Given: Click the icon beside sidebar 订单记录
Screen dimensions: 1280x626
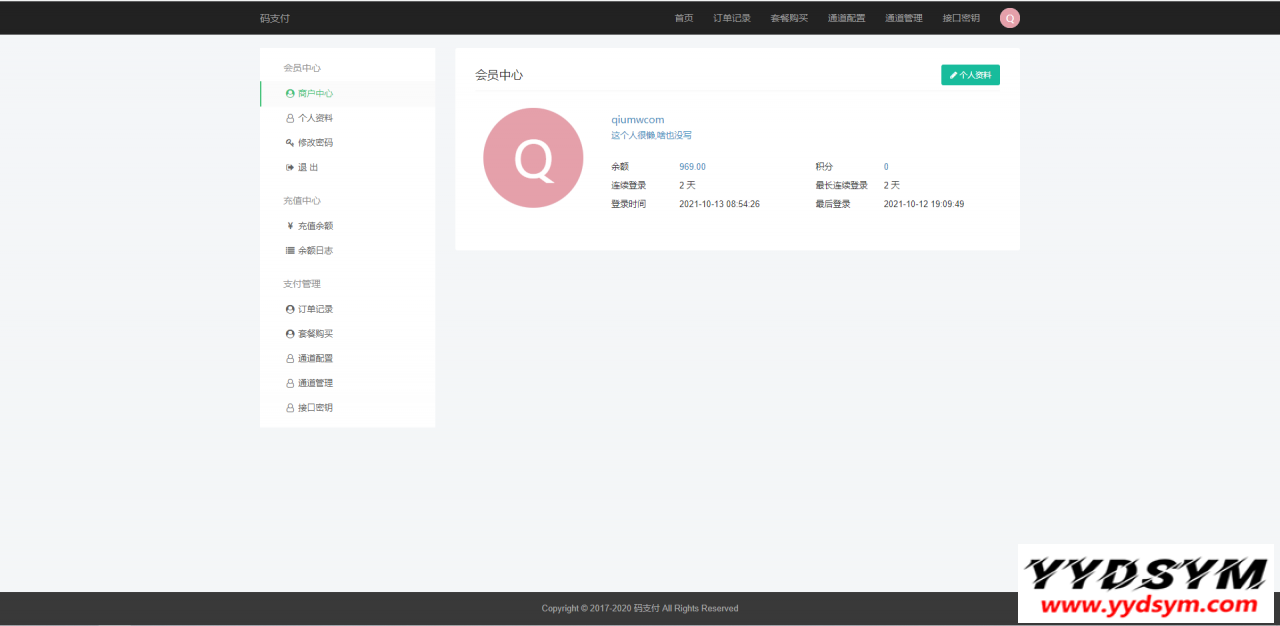Looking at the screenshot, I should tap(290, 309).
